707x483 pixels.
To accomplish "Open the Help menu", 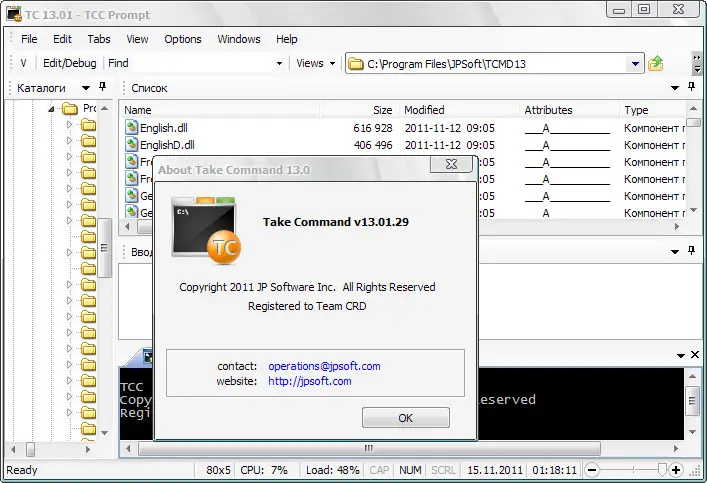I will tap(287, 39).
